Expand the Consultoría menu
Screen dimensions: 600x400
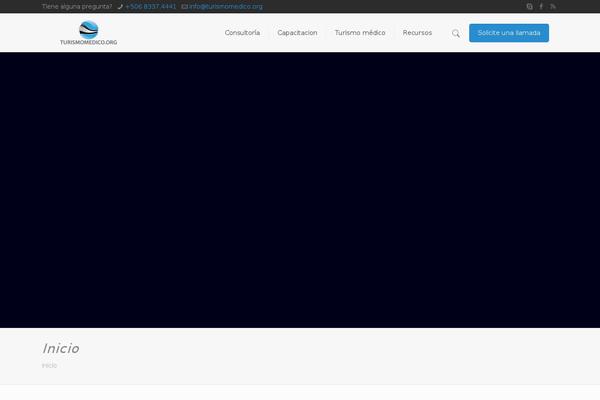[242, 33]
